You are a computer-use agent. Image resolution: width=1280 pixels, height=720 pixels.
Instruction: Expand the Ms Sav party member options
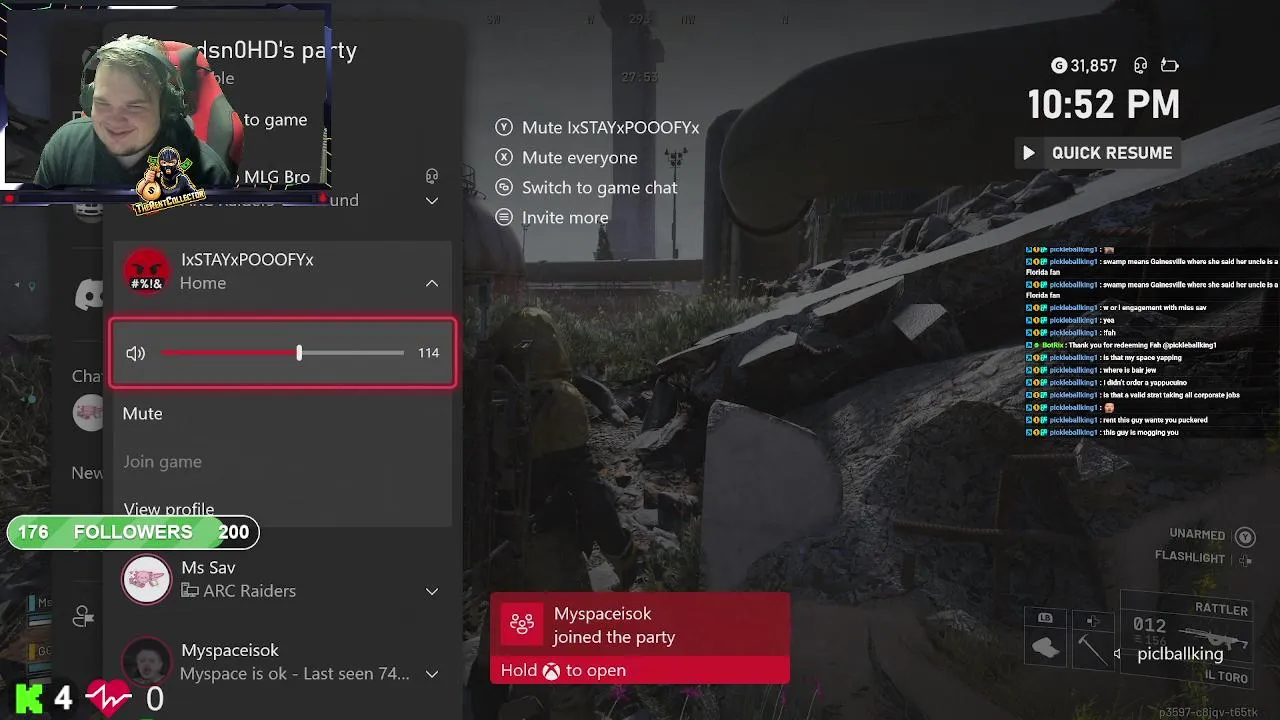[x=432, y=591]
